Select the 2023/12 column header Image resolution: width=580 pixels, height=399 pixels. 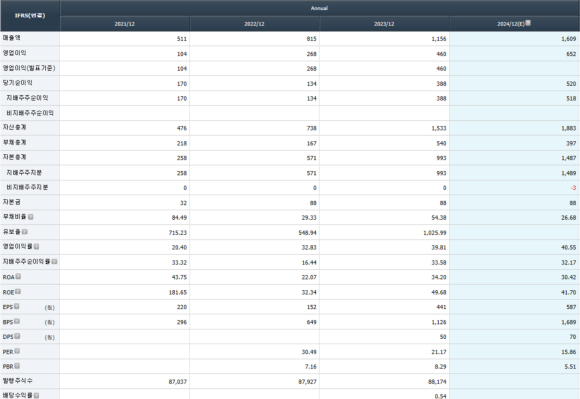384,24
